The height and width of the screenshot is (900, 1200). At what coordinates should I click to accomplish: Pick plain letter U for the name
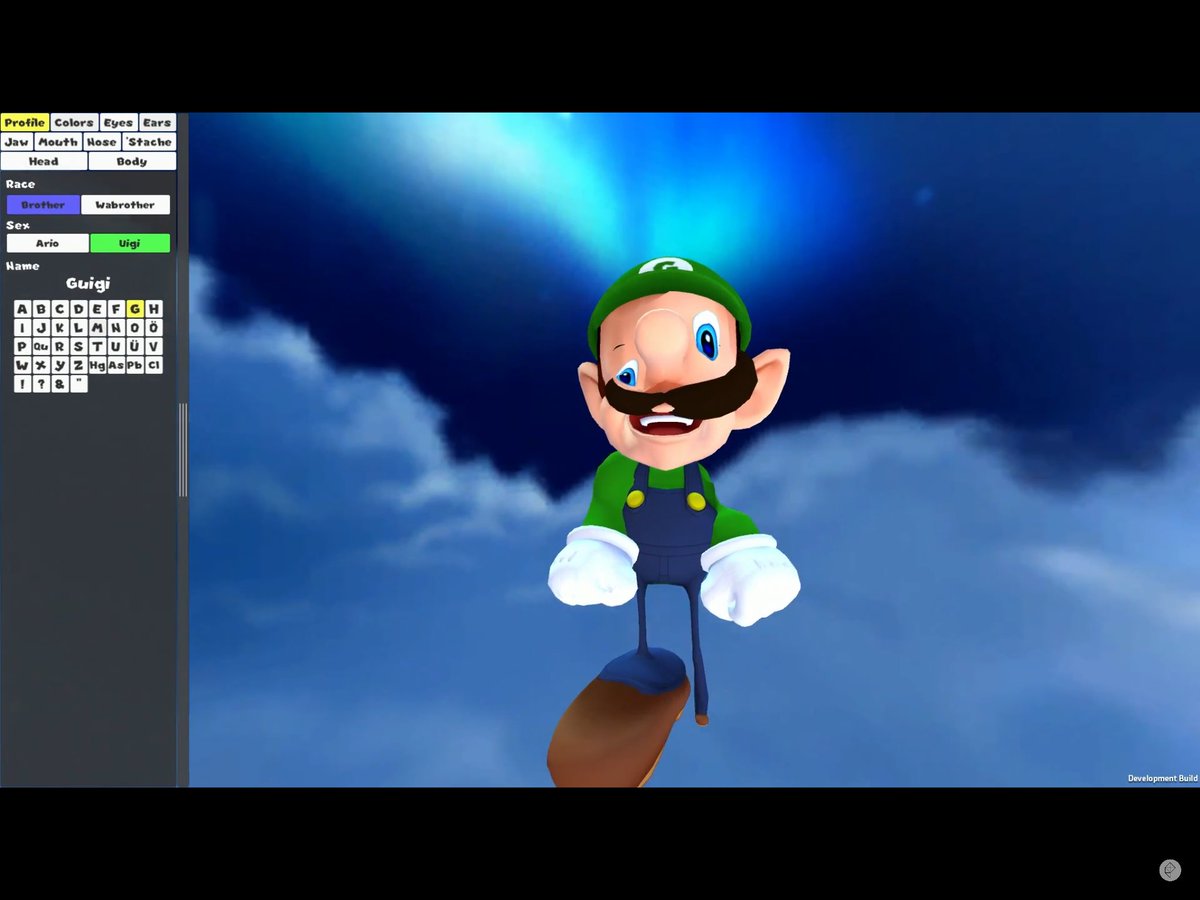point(116,347)
